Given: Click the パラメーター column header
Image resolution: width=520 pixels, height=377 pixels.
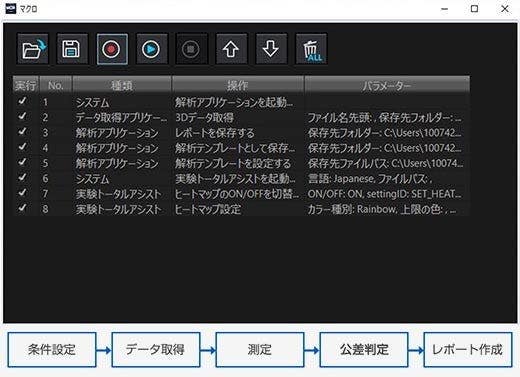Looking at the screenshot, I should tap(387, 85).
